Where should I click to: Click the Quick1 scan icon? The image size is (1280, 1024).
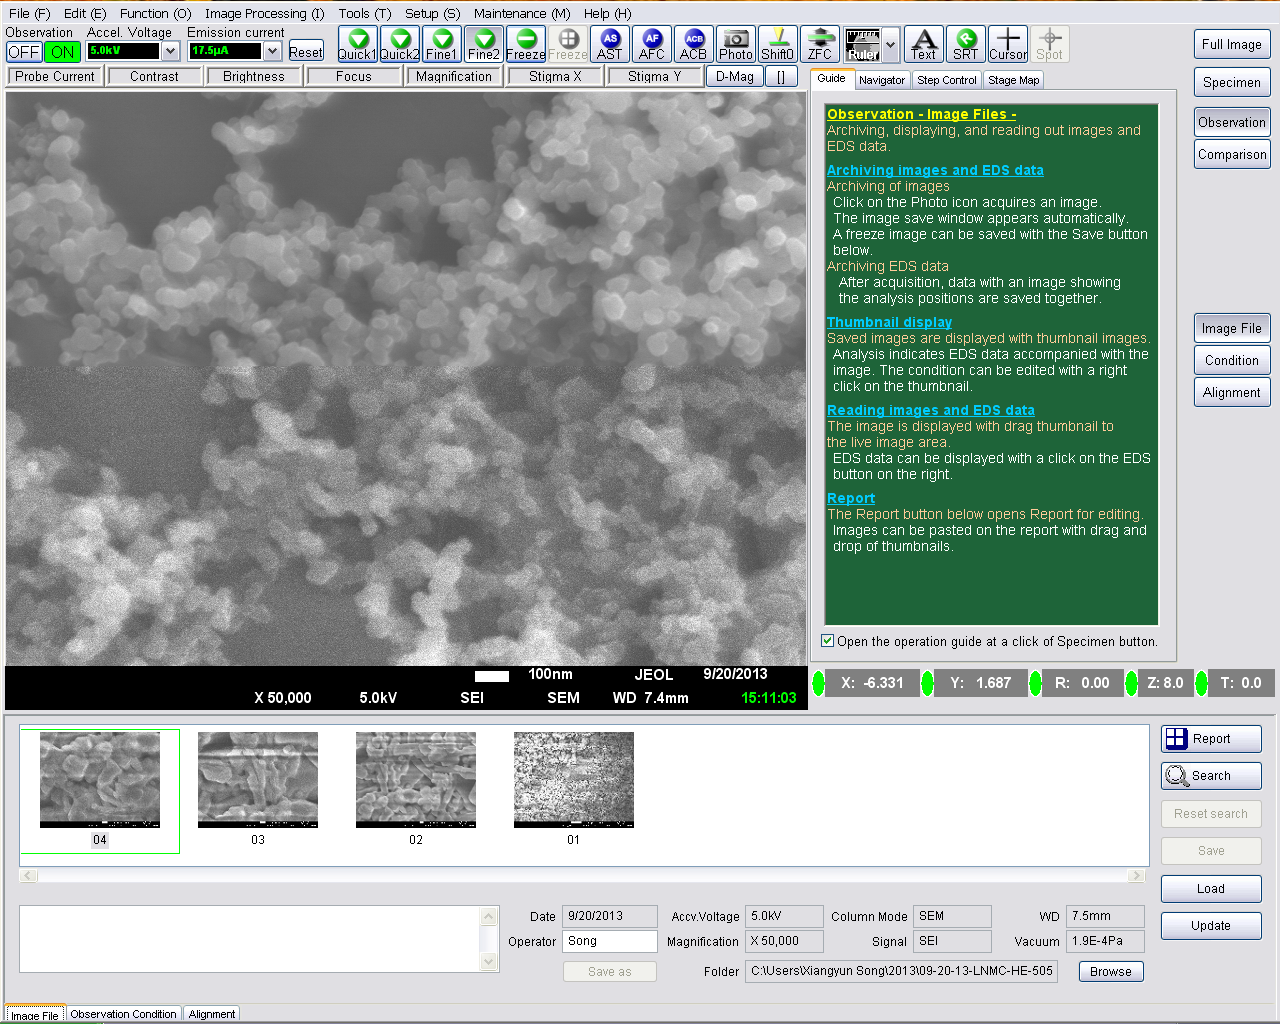click(x=357, y=44)
